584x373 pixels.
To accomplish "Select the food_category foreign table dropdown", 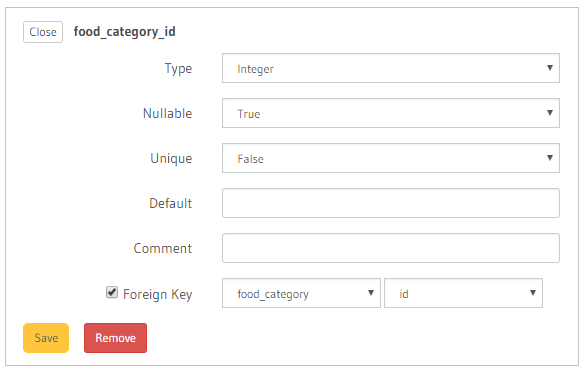I will [x=301, y=293].
